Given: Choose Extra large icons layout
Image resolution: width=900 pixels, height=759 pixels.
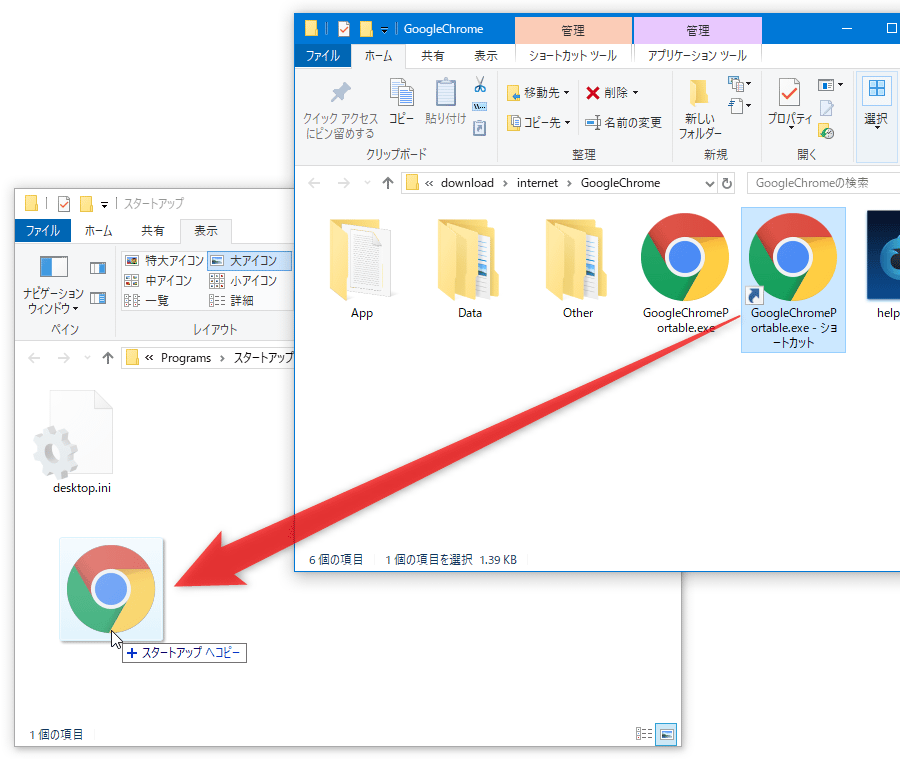Looking at the screenshot, I should [165, 261].
